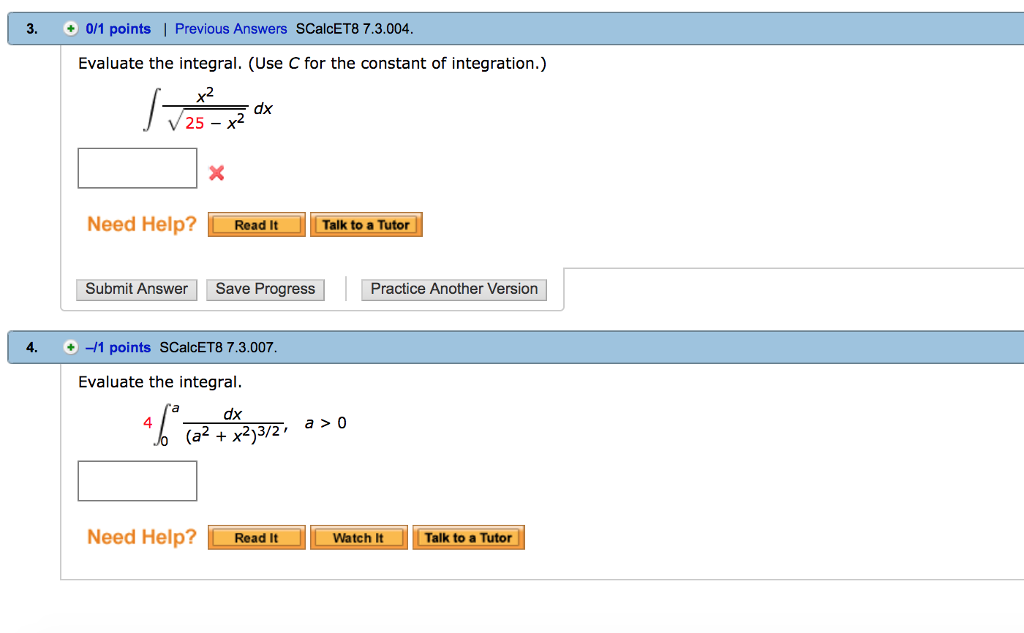1024x633 pixels.
Task: Open Watch It for question 4
Action: tap(358, 537)
